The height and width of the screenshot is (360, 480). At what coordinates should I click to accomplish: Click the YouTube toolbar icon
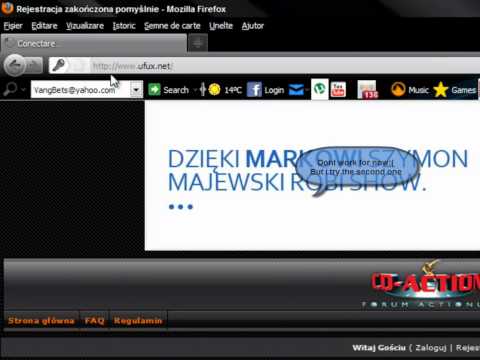coord(338,90)
